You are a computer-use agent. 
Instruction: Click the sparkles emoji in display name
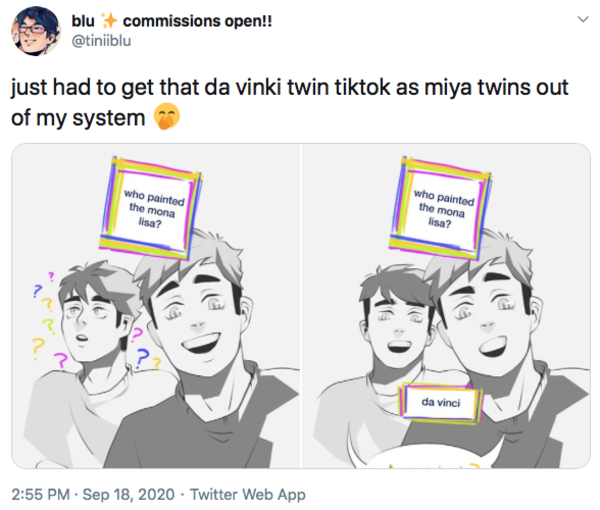tap(108, 21)
